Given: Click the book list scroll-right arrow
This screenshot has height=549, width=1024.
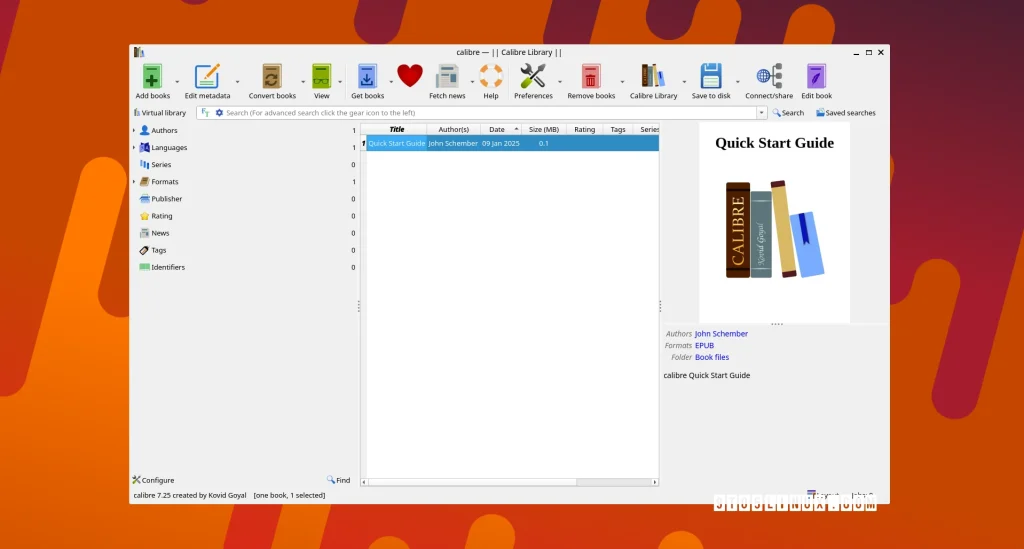Looking at the screenshot, I should 654,482.
